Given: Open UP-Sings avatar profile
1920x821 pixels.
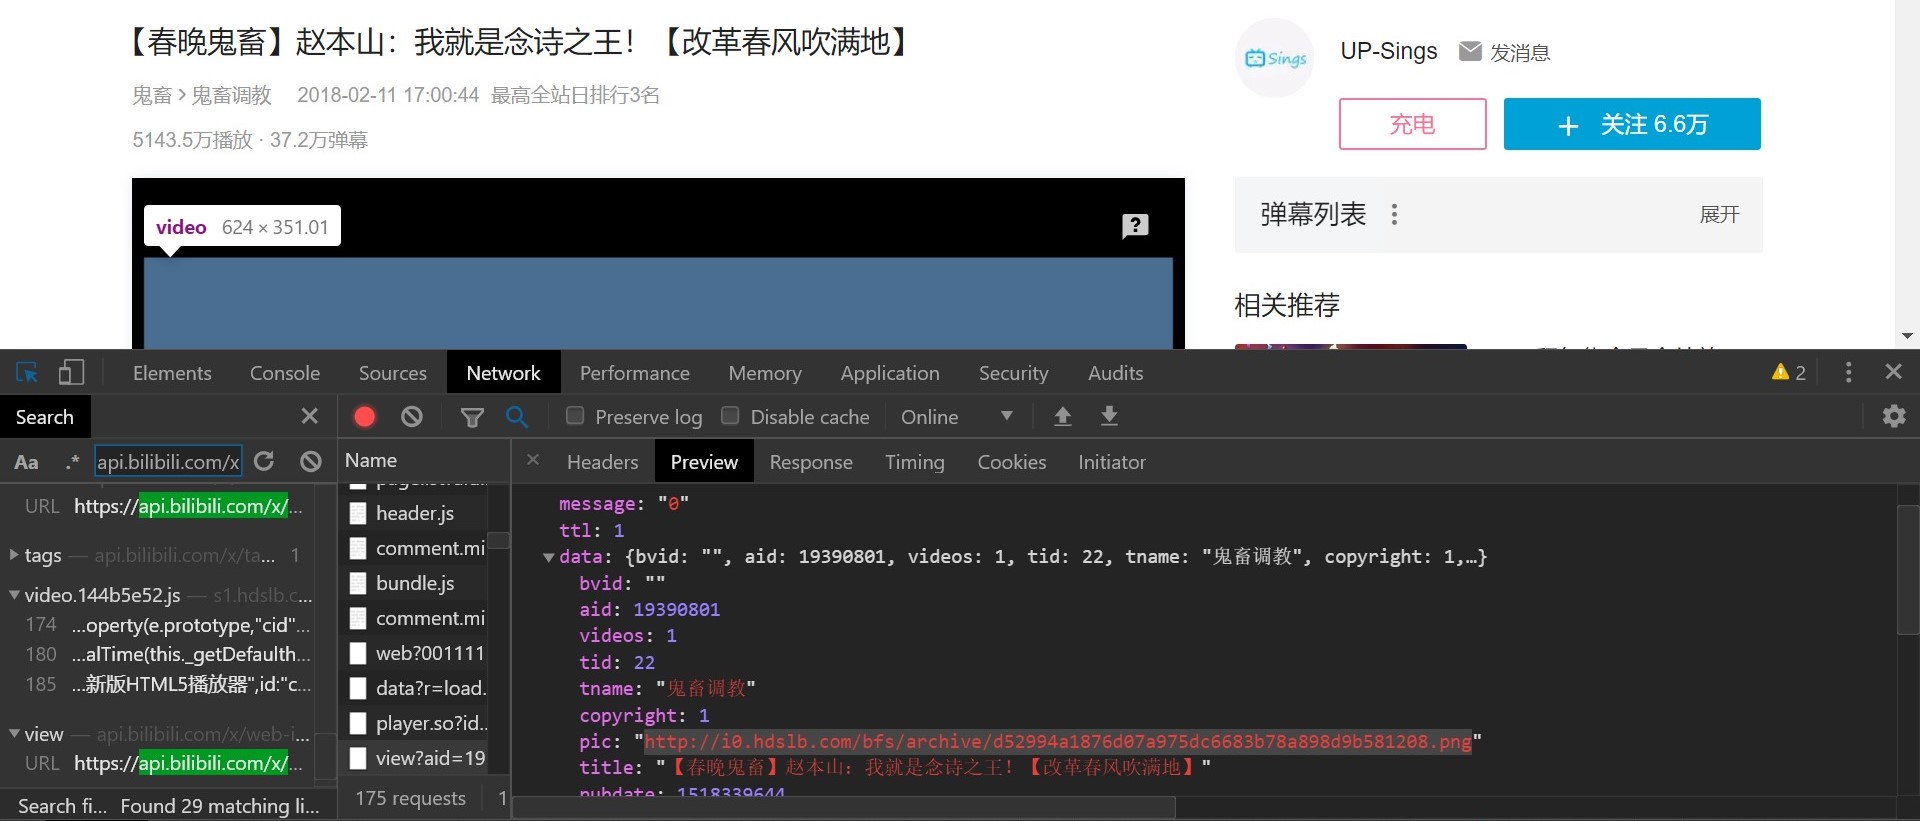Looking at the screenshot, I should [1275, 58].
